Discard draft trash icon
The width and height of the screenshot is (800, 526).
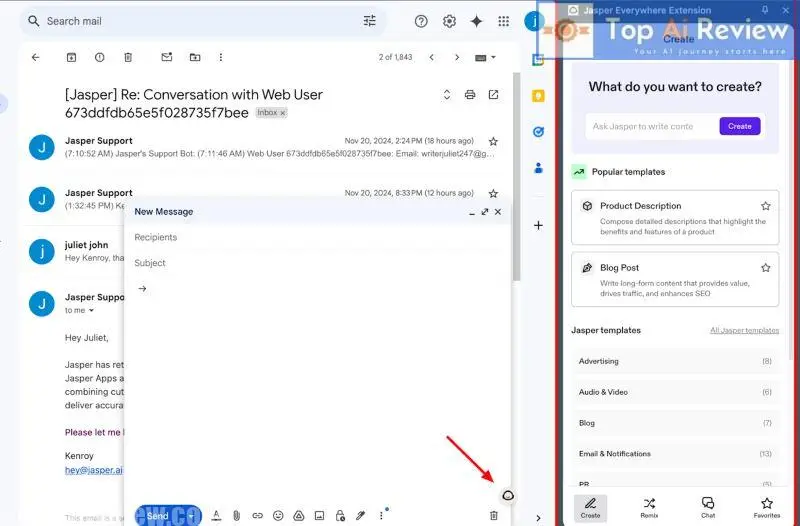coord(493,516)
